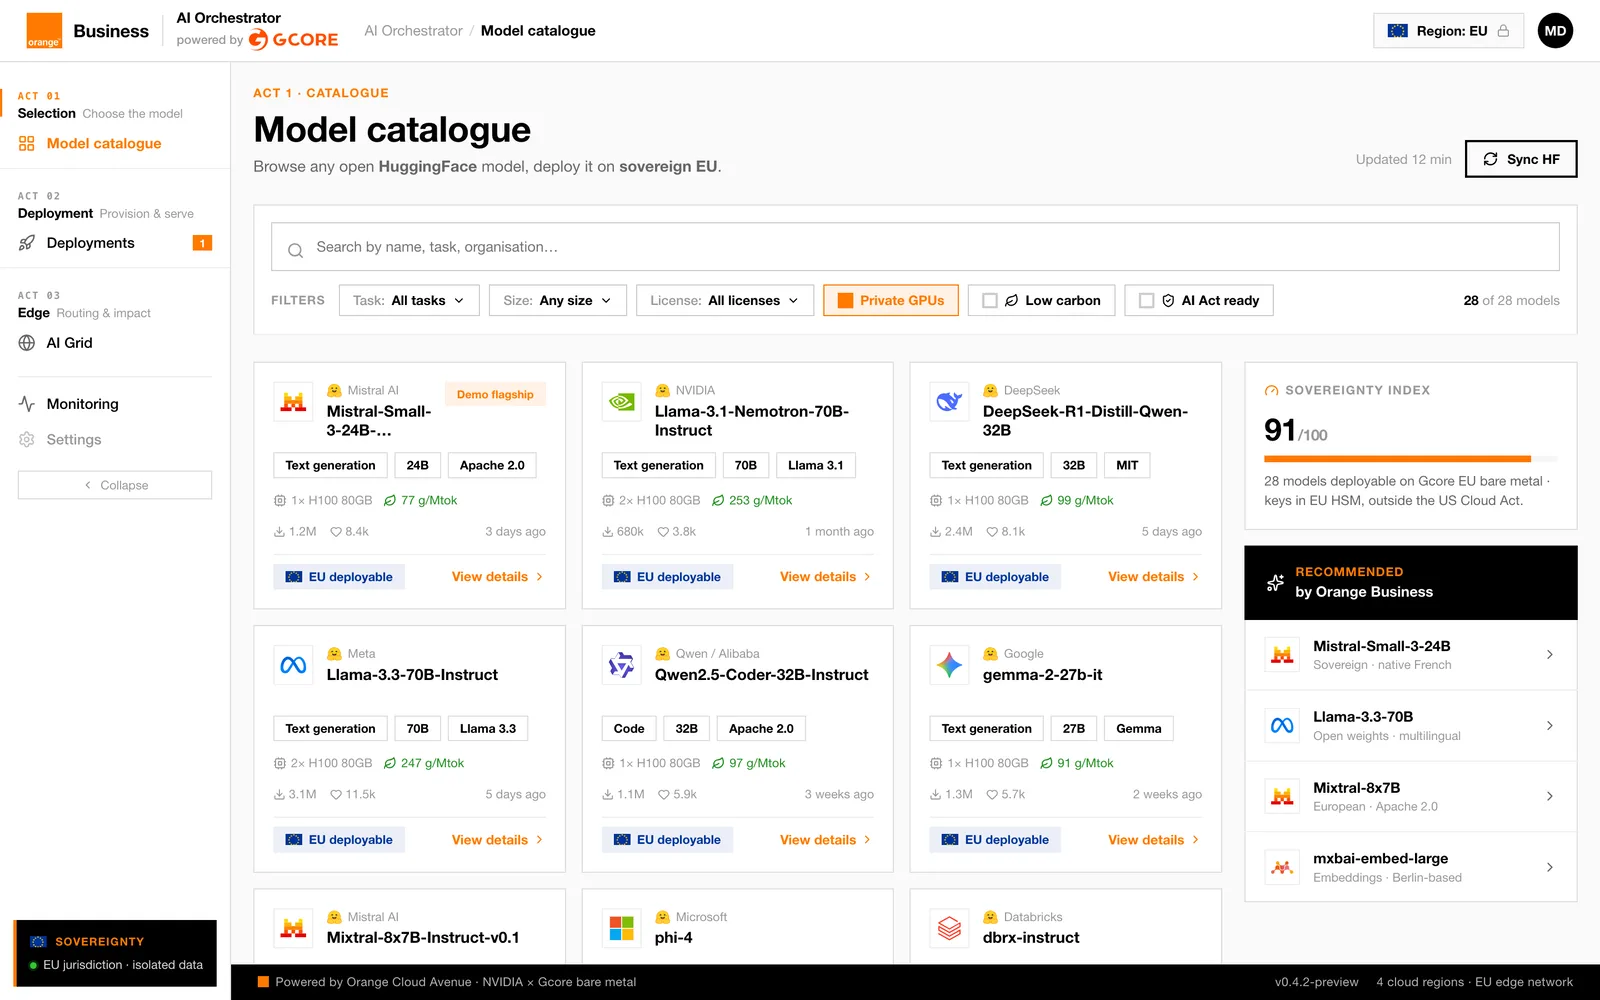View details for gemma-2-27b-it
1600x1000 pixels.
[1153, 840]
